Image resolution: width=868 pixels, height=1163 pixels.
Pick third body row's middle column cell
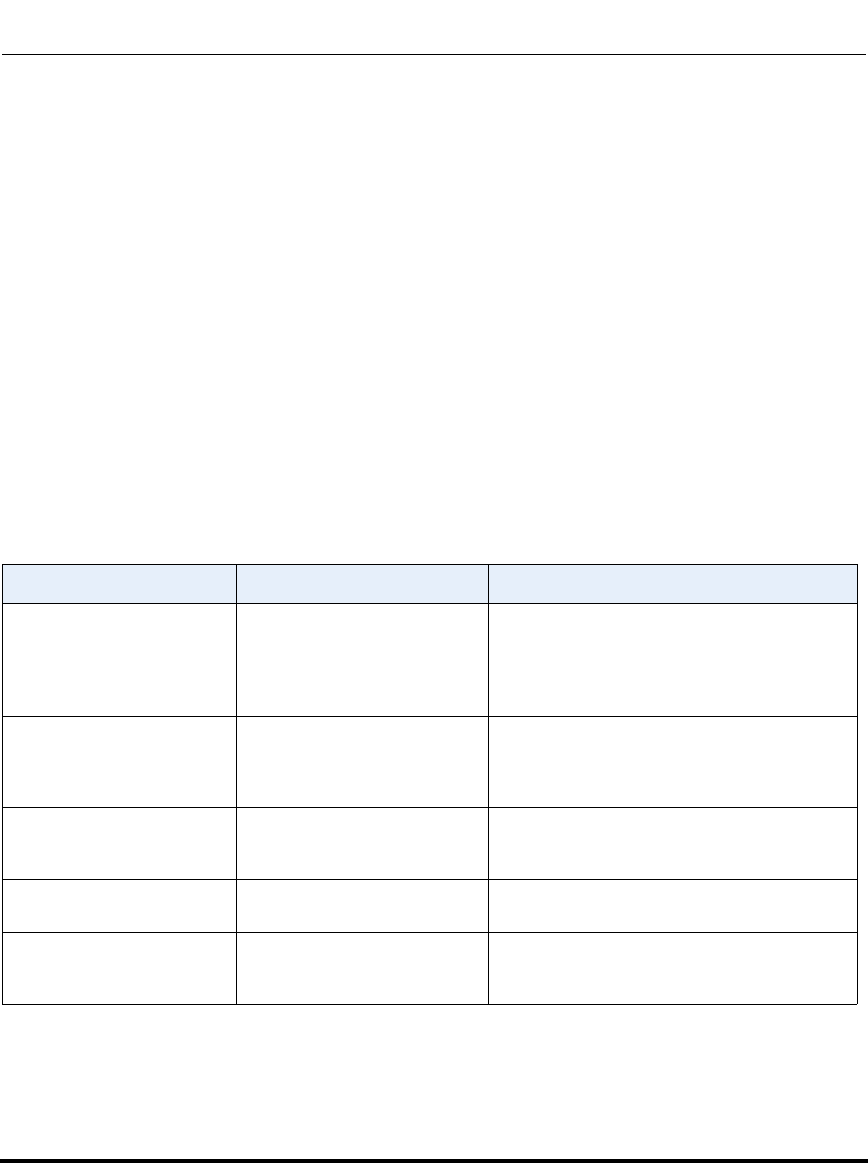(362, 843)
